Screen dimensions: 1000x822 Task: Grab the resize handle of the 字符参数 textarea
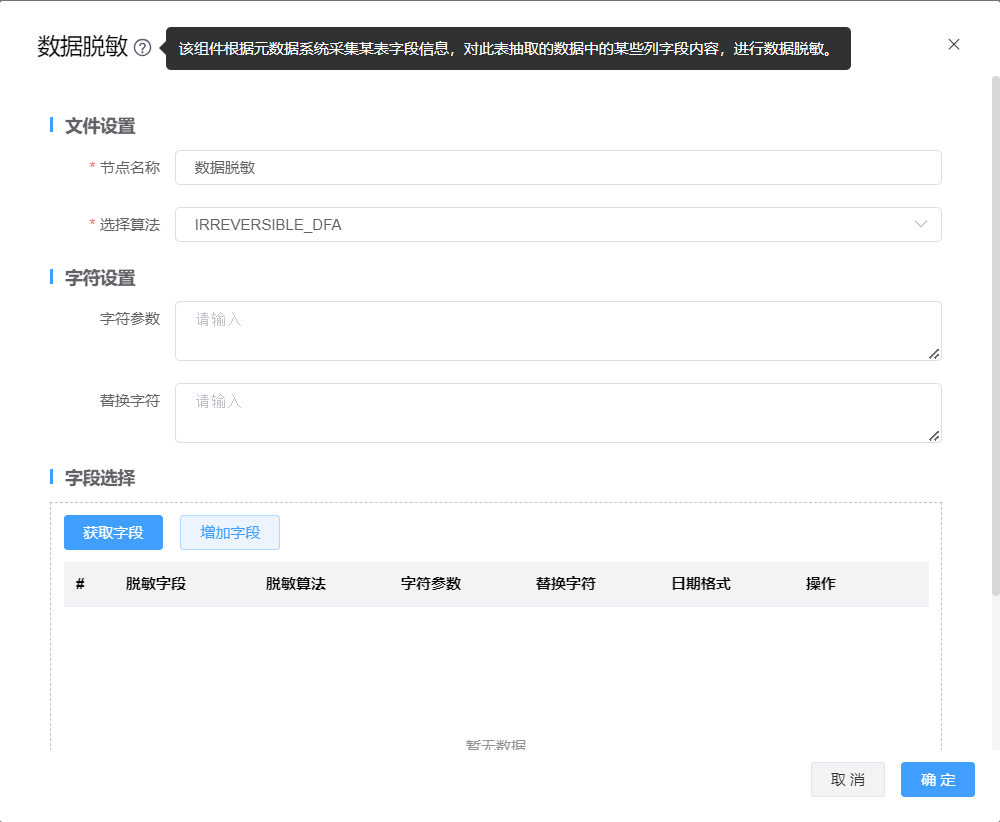click(x=934, y=354)
